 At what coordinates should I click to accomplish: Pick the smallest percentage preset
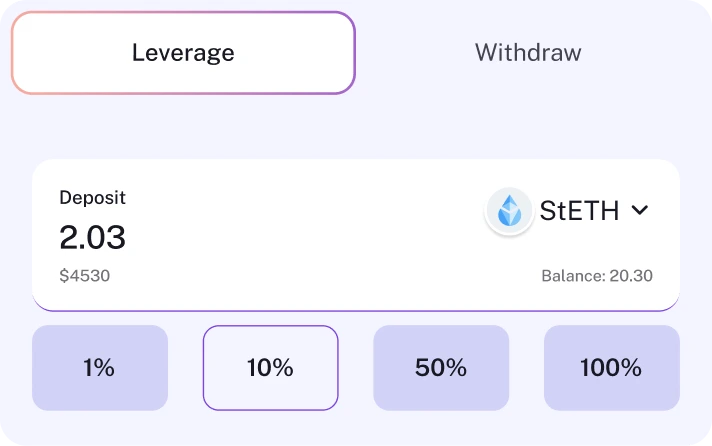[x=100, y=368]
